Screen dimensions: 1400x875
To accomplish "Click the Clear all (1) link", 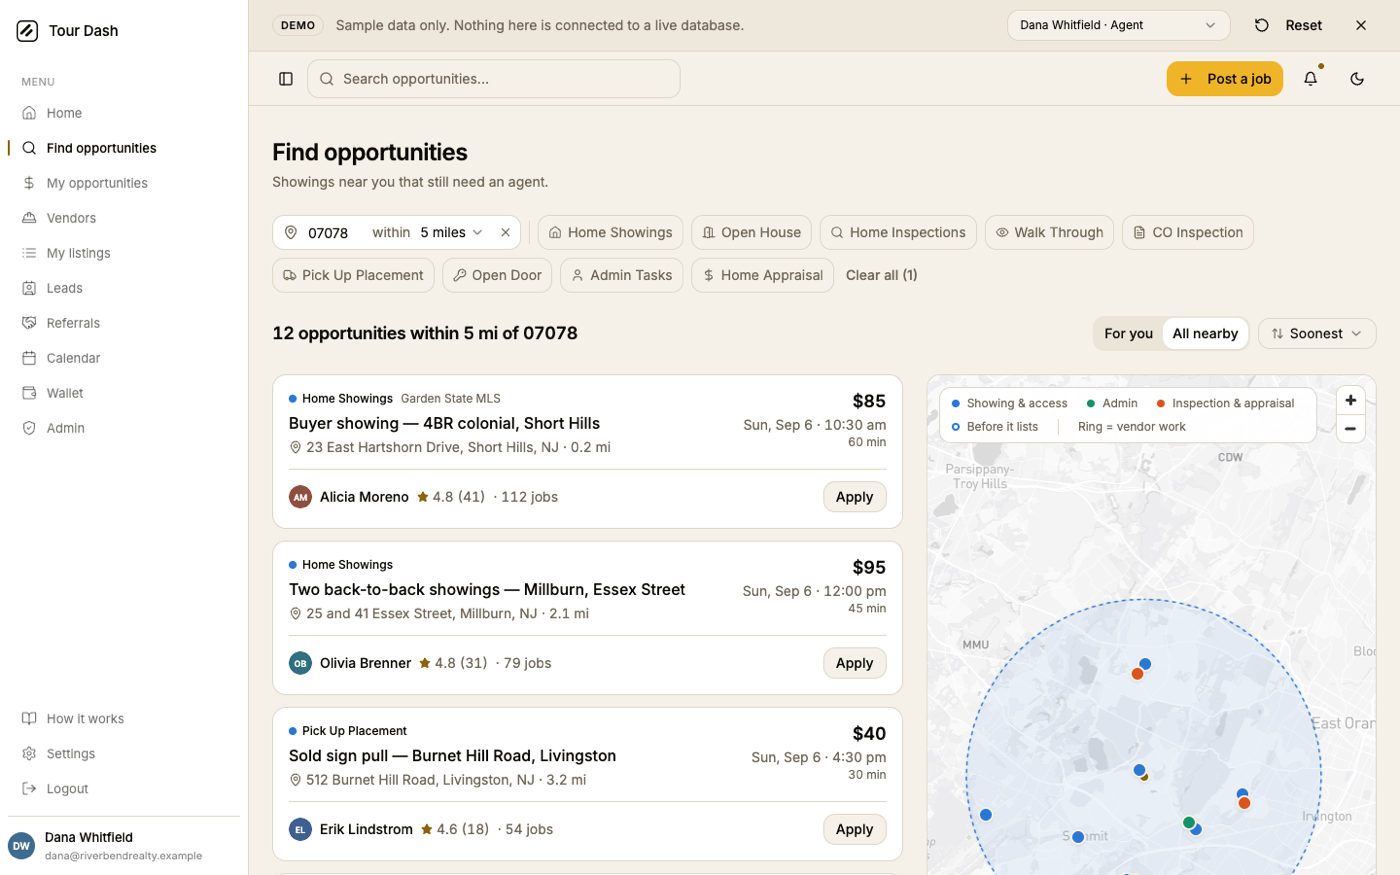I will coord(881,275).
